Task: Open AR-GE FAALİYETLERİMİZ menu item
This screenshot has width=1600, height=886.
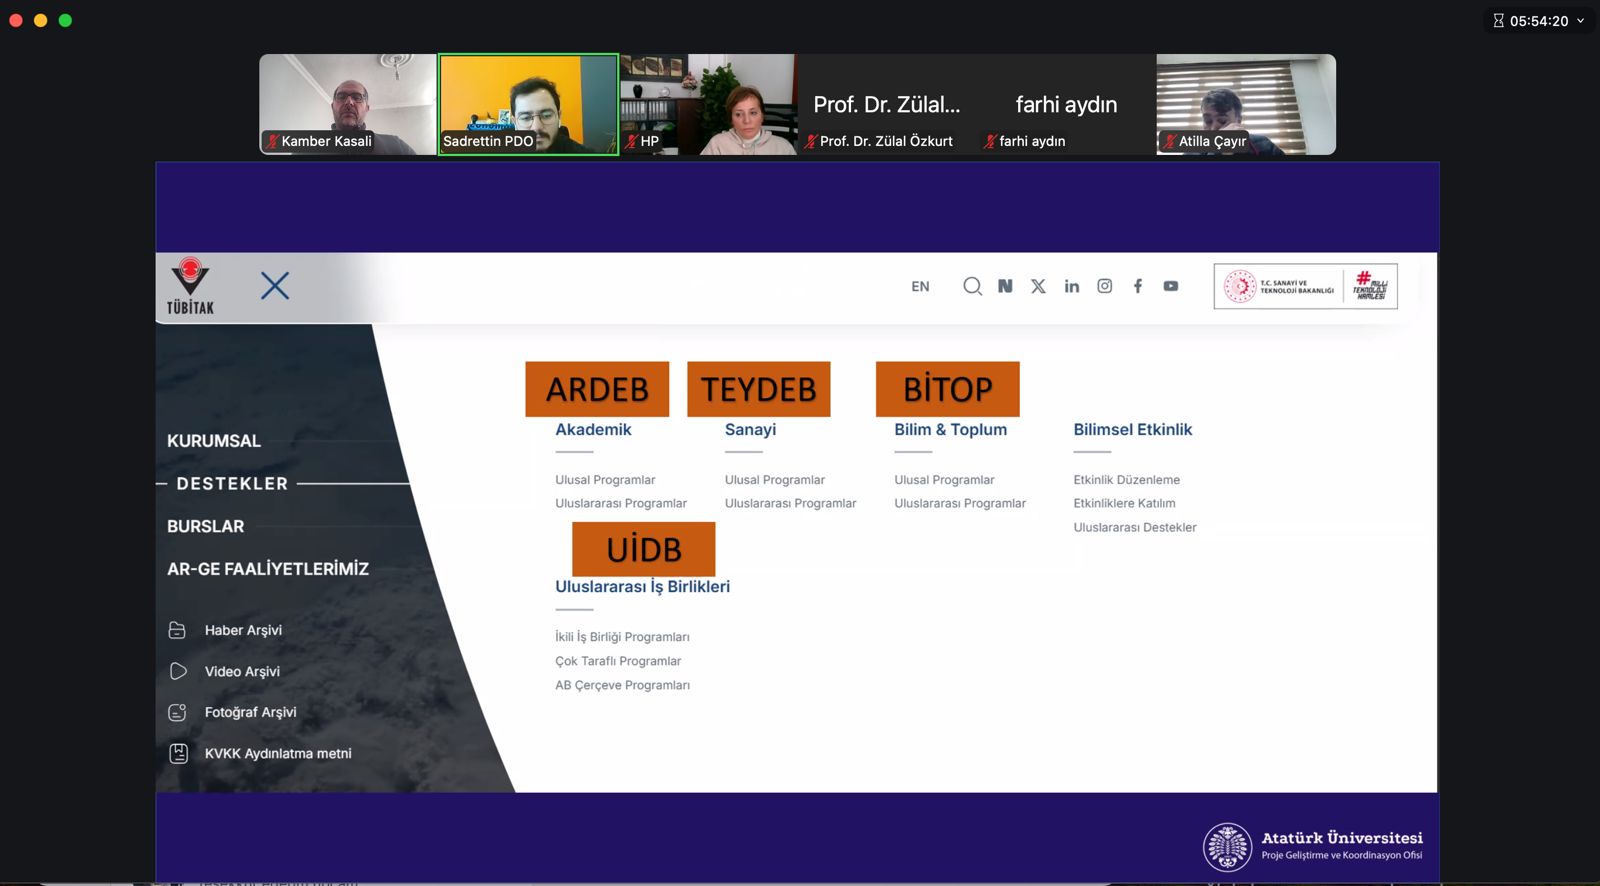Action: [x=268, y=569]
